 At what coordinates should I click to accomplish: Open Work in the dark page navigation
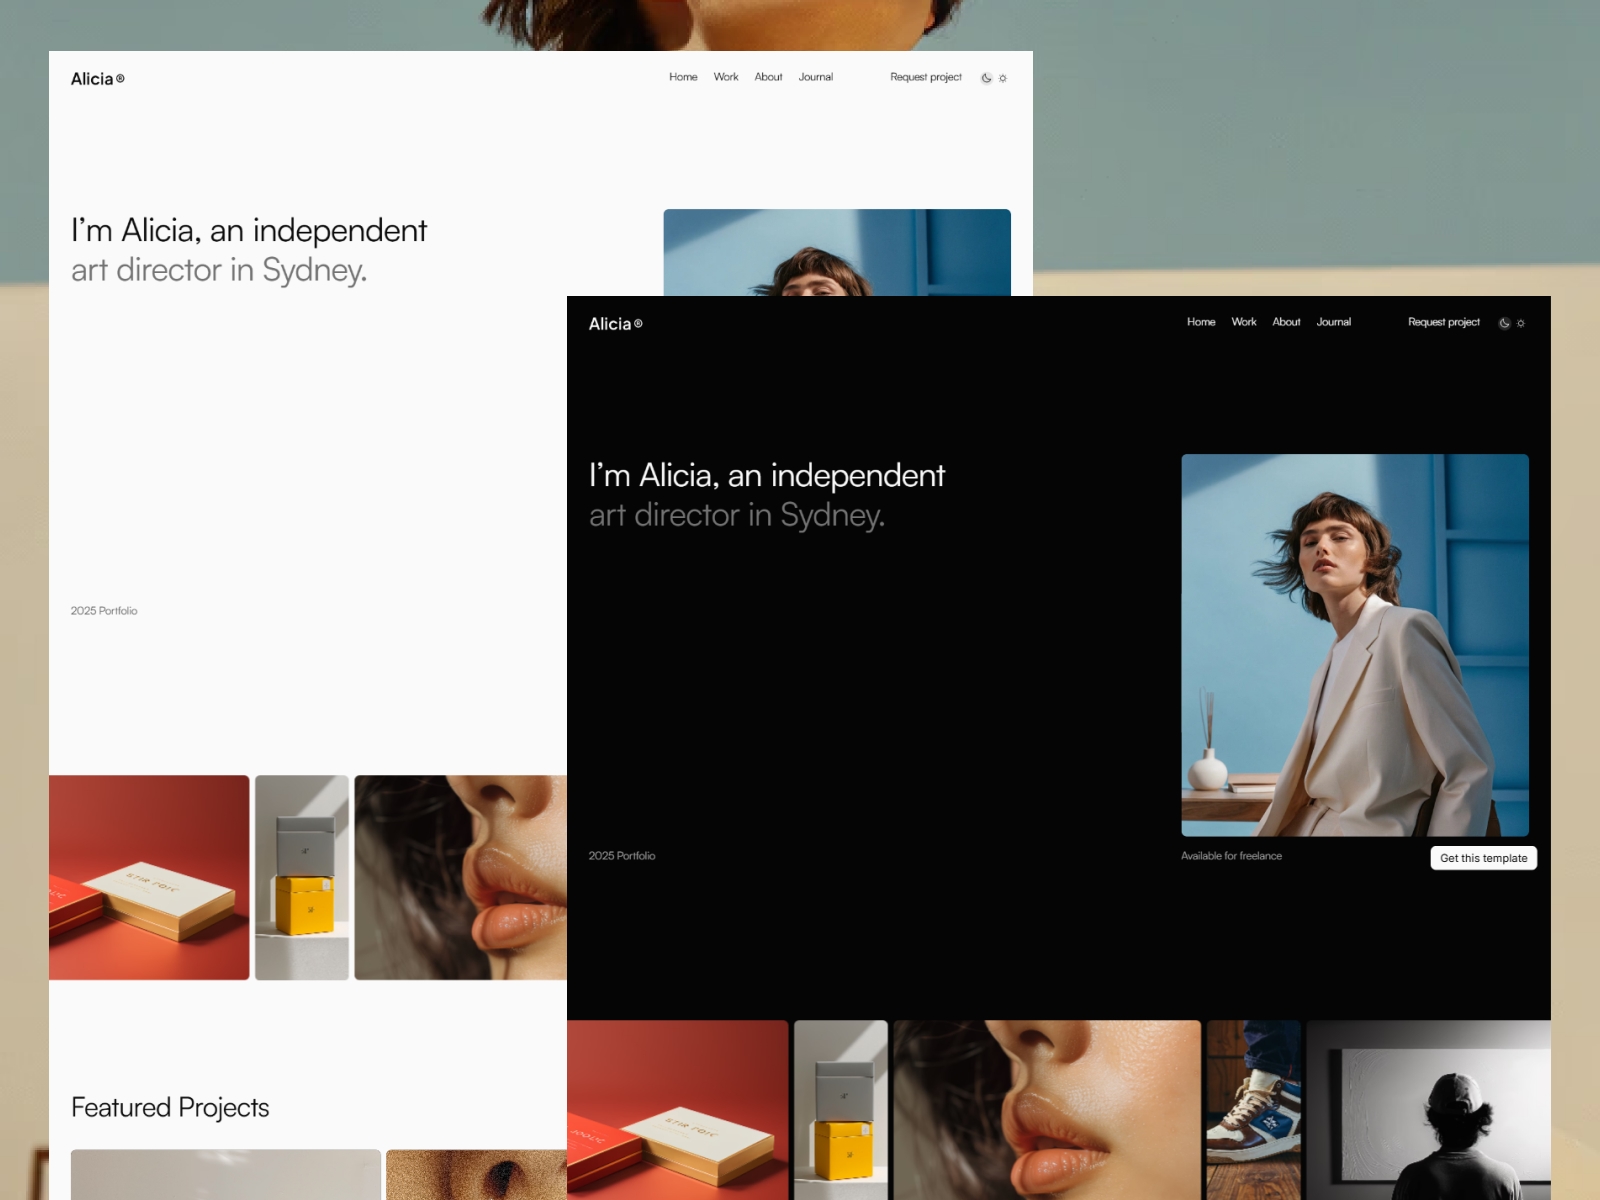coord(1244,322)
